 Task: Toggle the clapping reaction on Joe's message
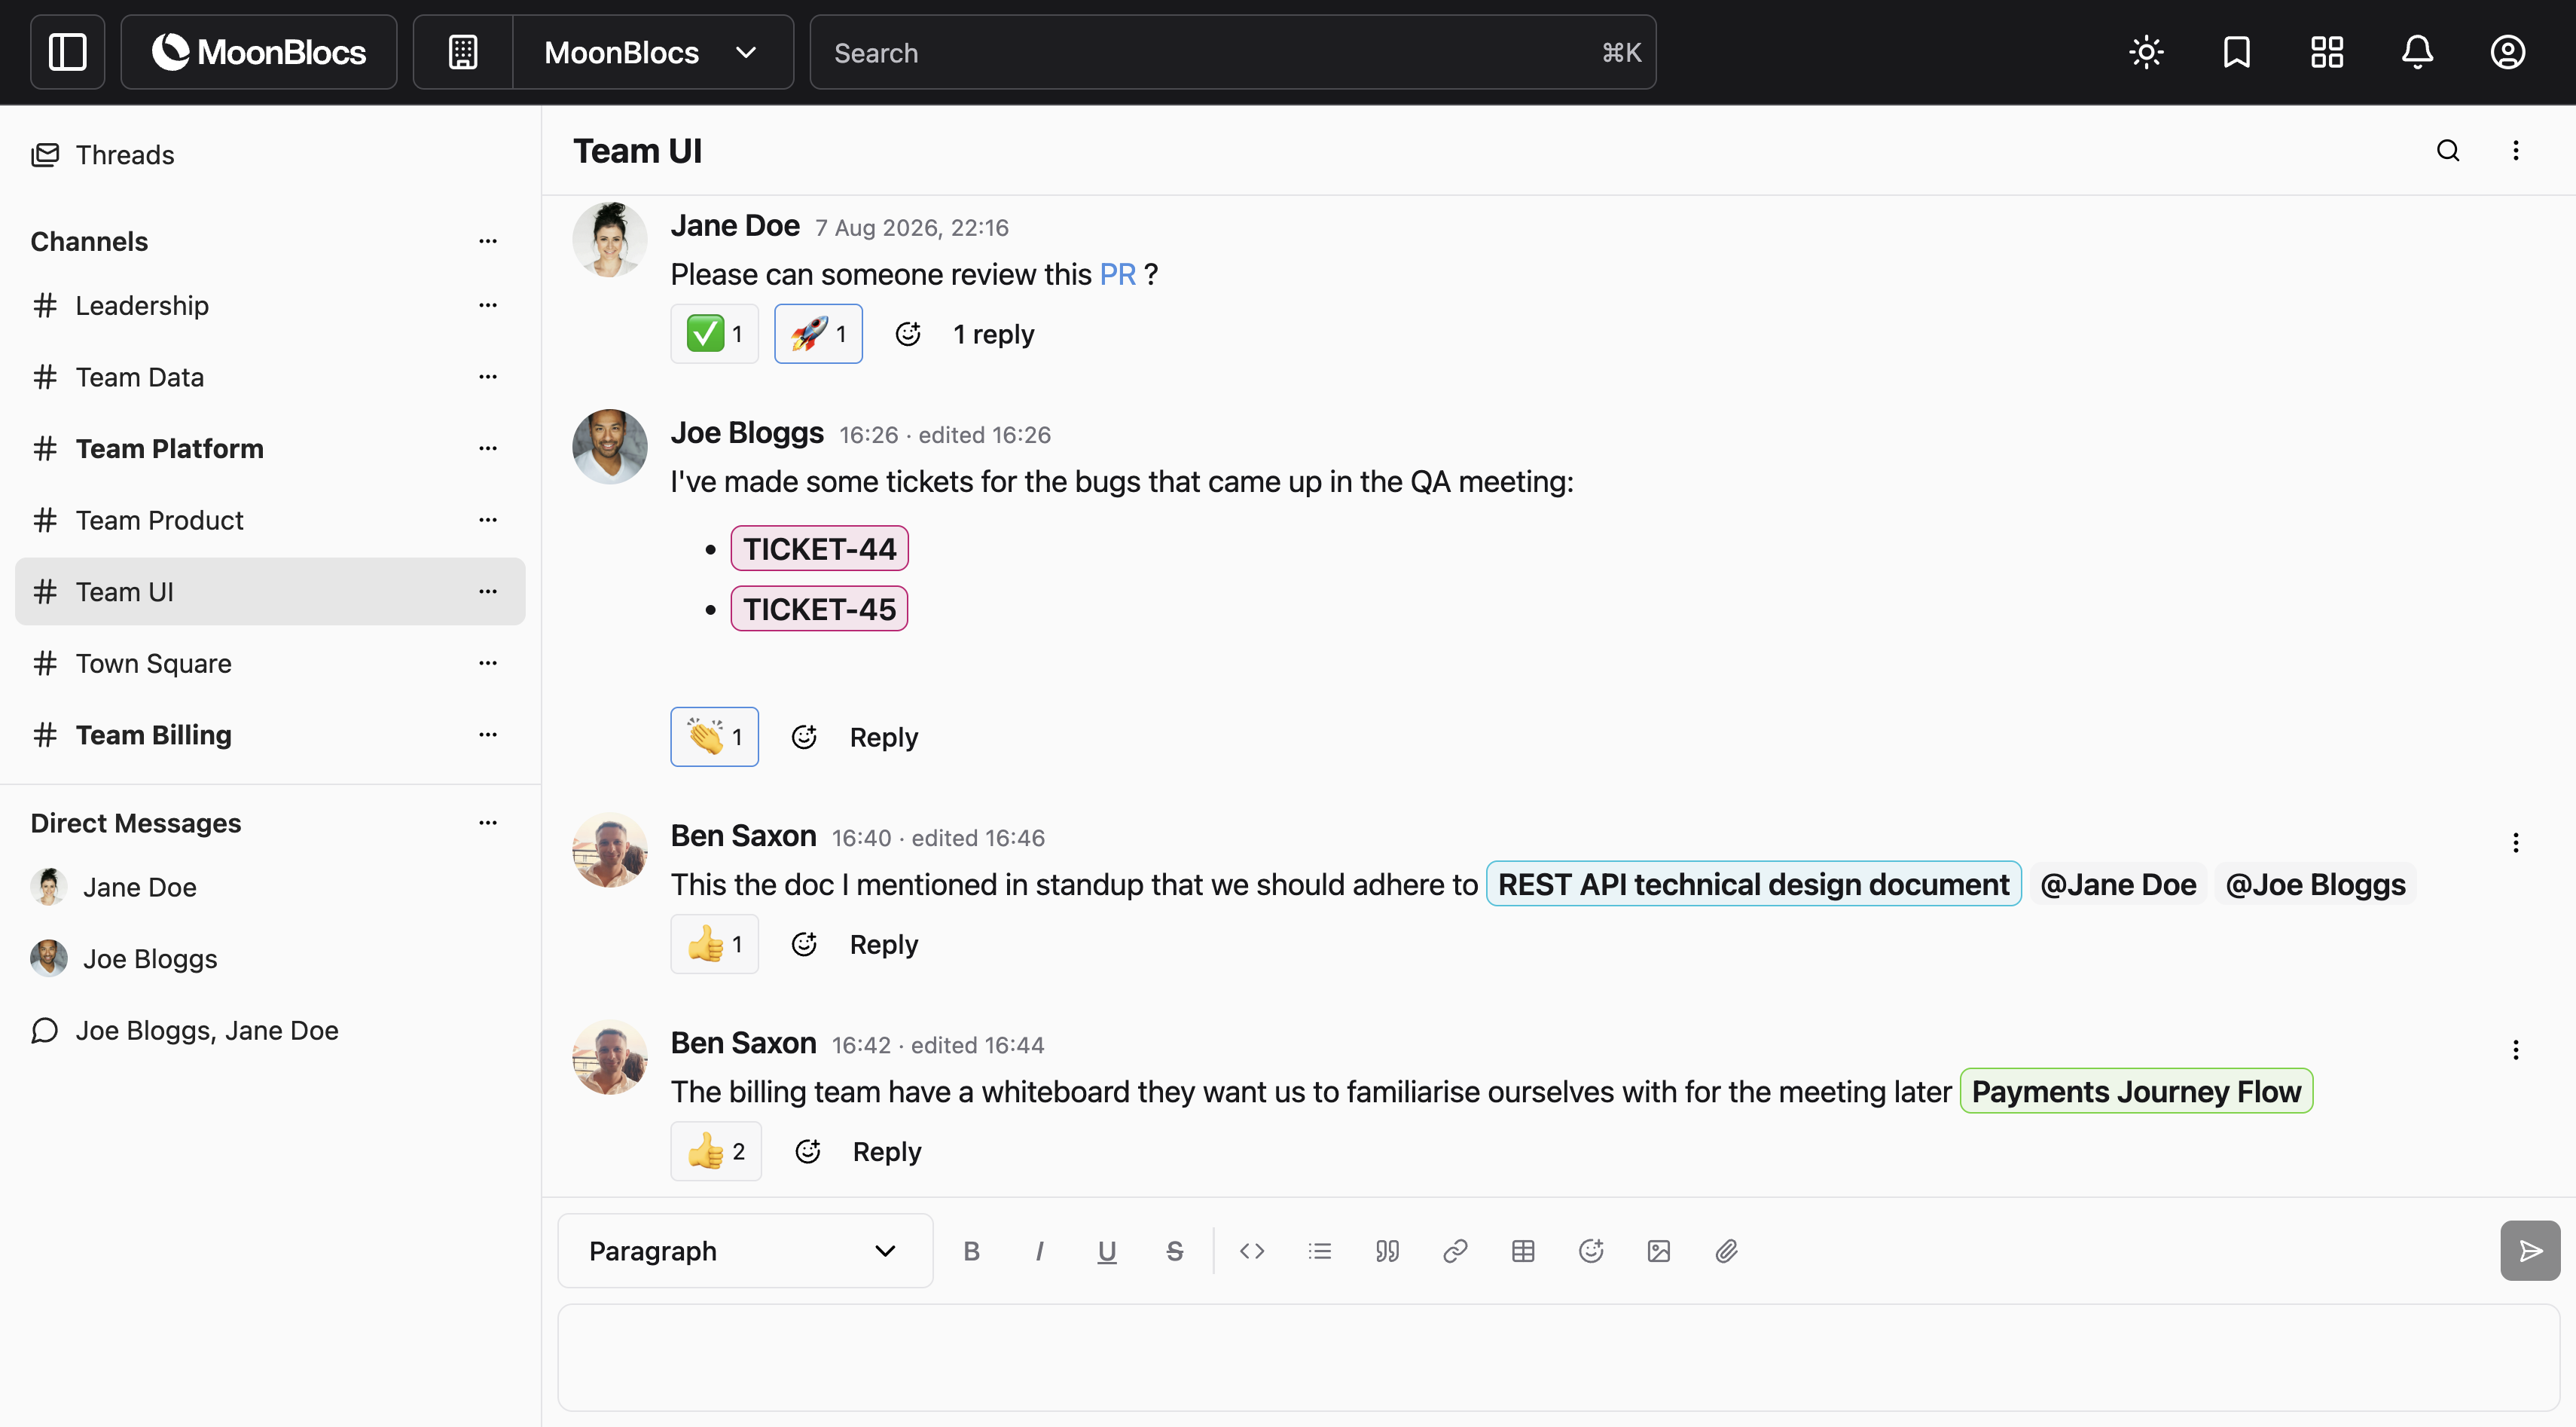click(714, 737)
